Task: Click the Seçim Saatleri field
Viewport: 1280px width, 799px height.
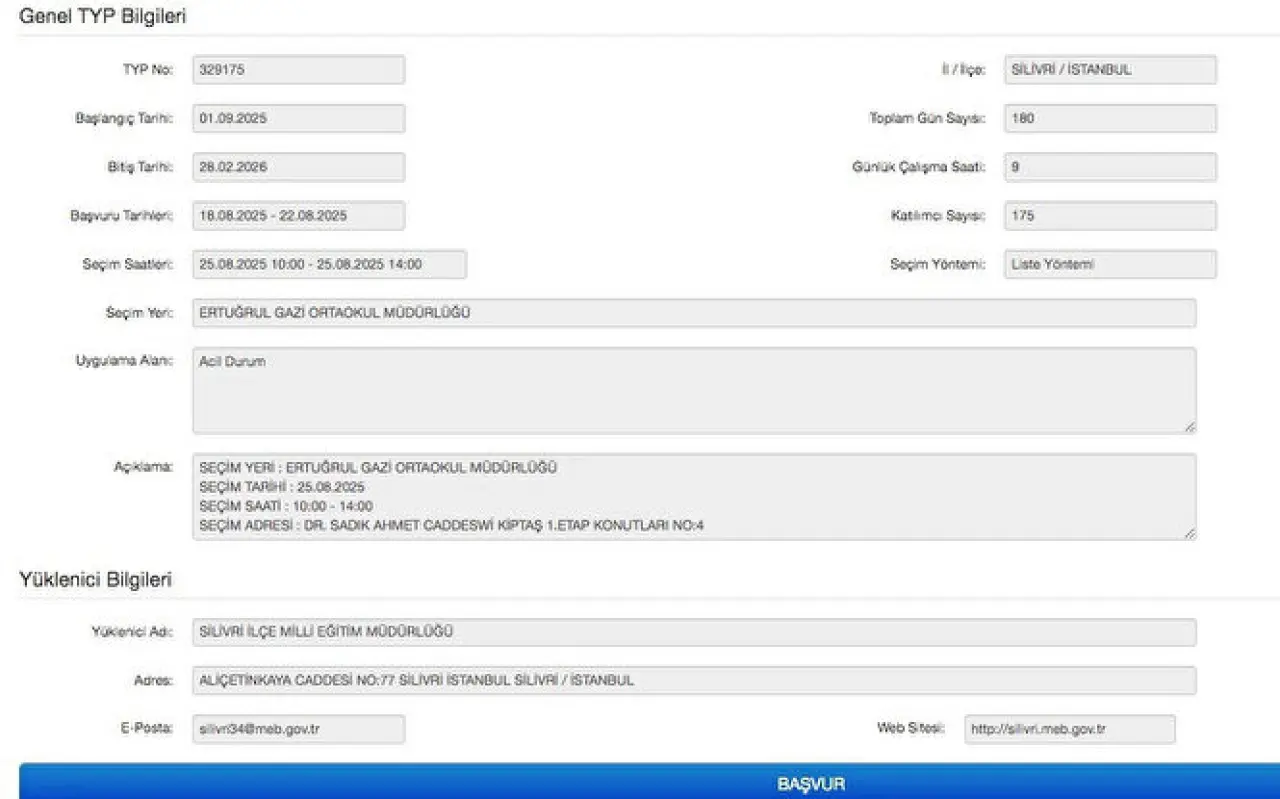Action: pos(329,265)
